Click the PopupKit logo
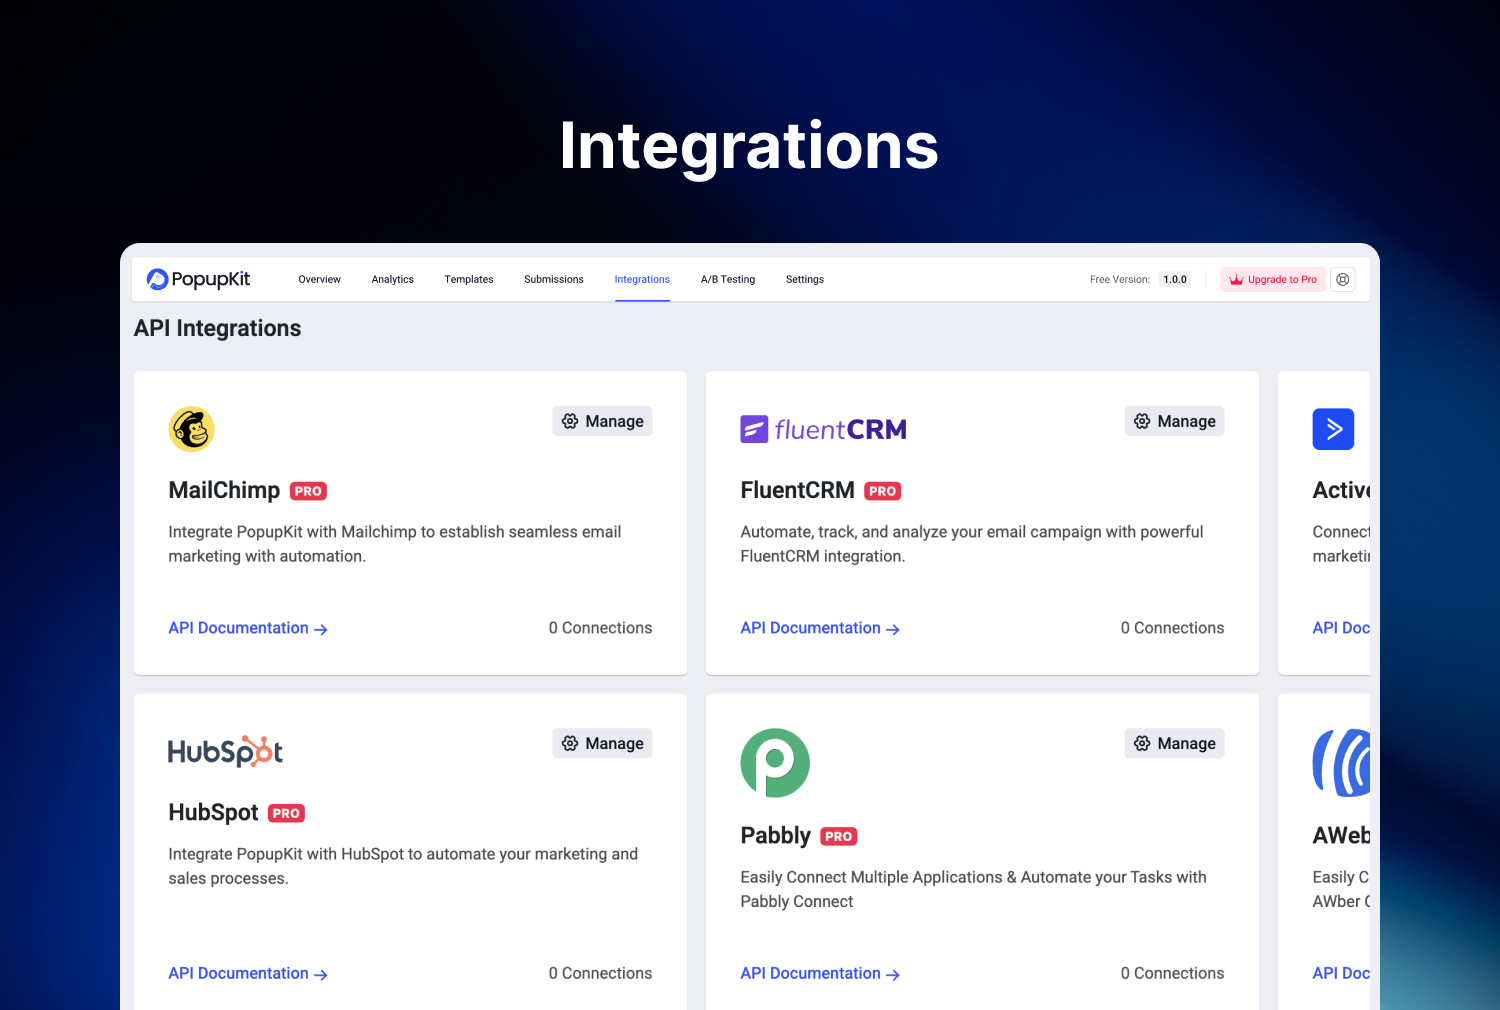Image resolution: width=1500 pixels, height=1010 pixels. click(198, 279)
